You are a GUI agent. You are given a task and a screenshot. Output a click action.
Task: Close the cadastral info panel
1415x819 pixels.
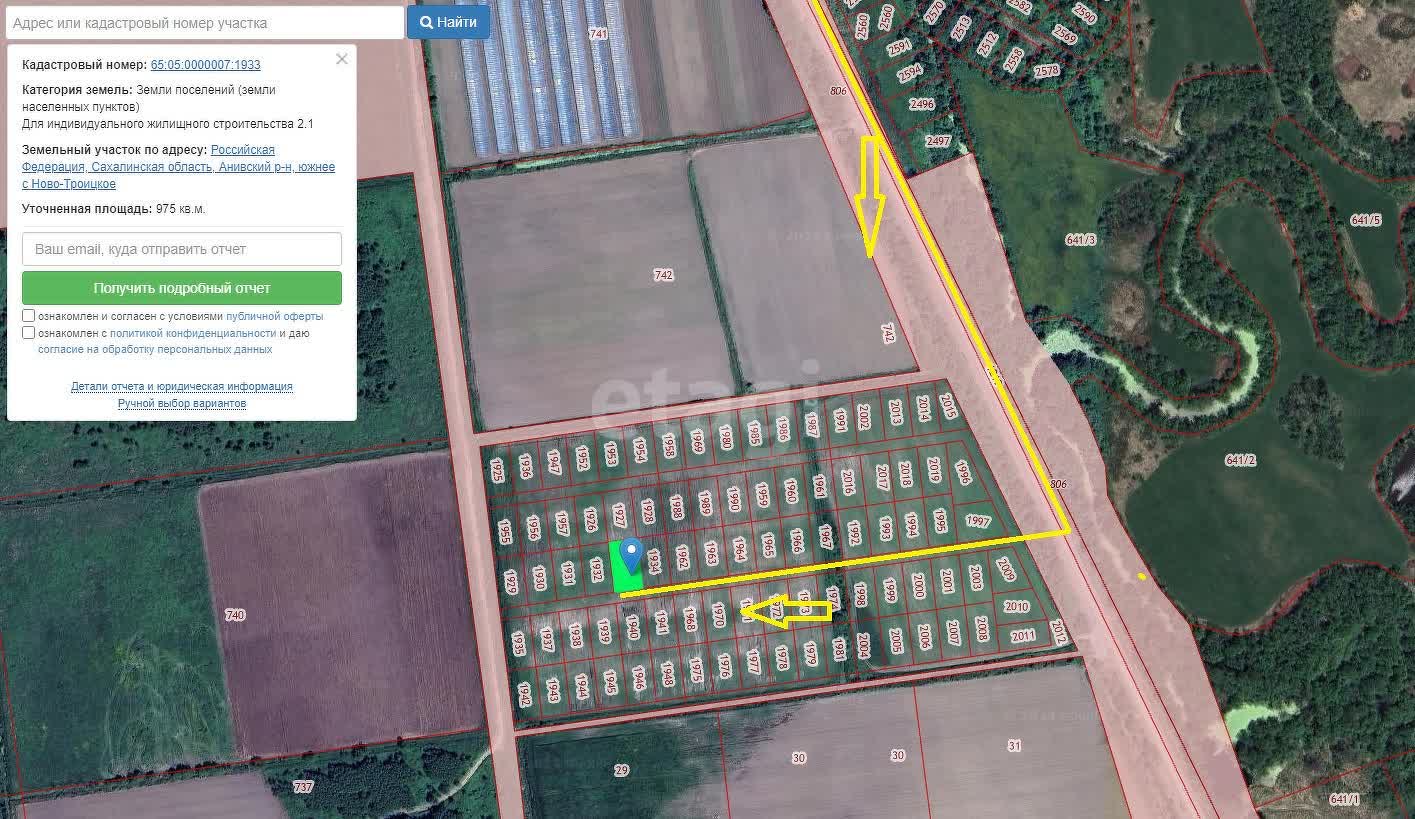click(x=341, y=59)
